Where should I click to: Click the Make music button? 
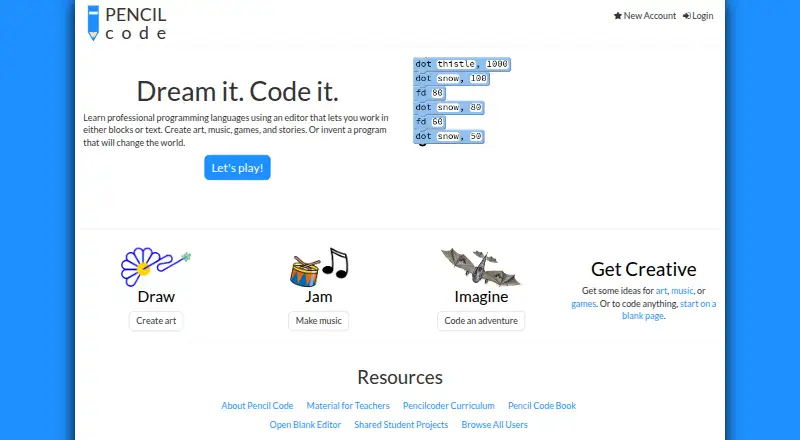click(x=318, y=321)
